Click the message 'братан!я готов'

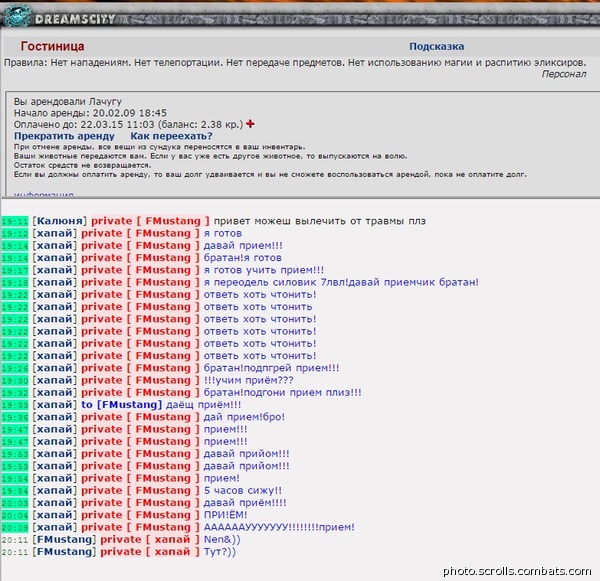243,258
